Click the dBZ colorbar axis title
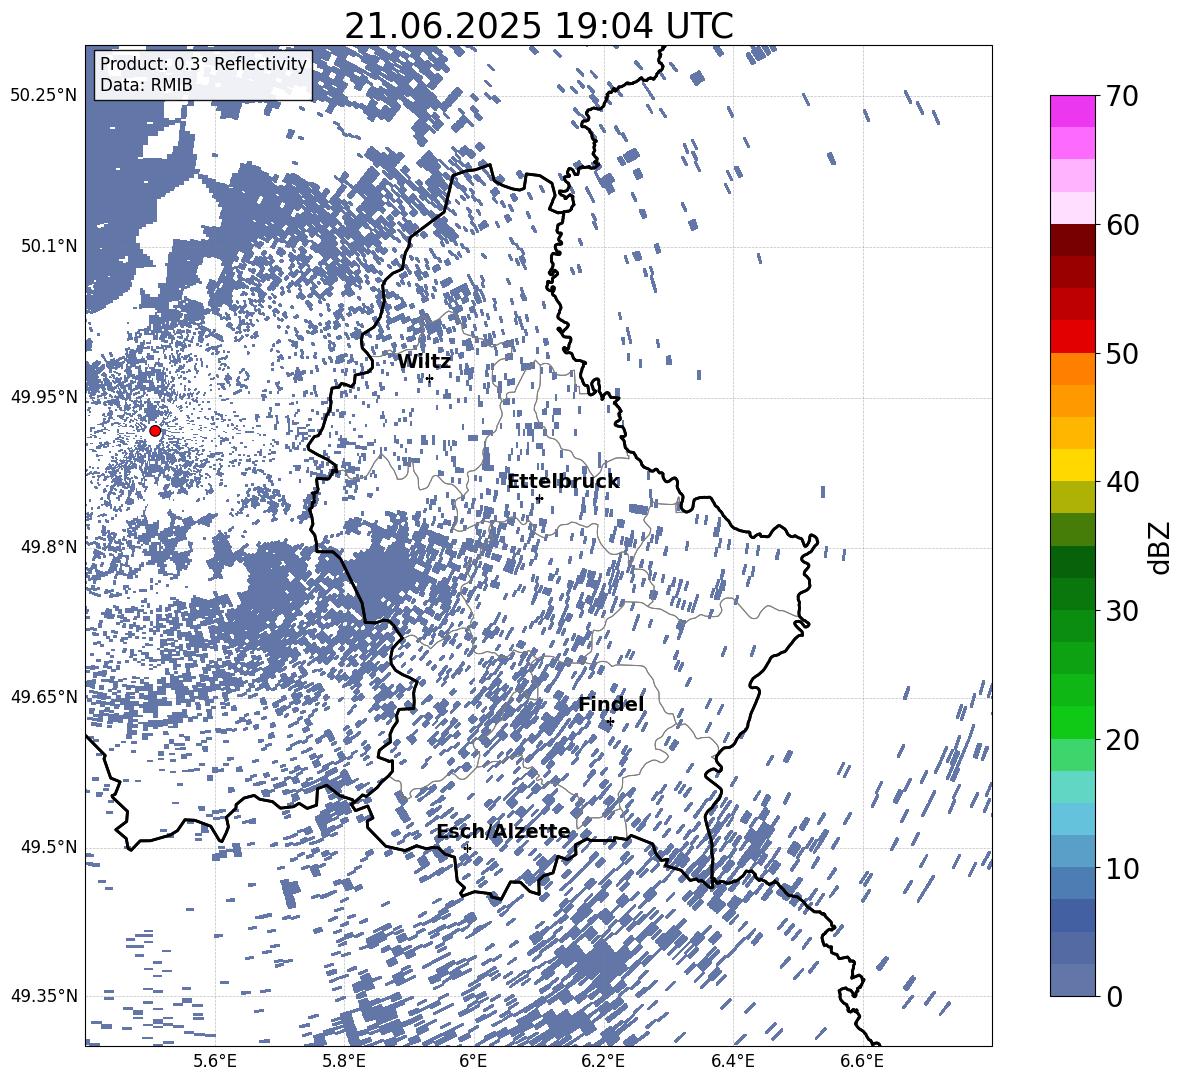Screen dimensions: 1184x1081 click(x=1159, y=547)
